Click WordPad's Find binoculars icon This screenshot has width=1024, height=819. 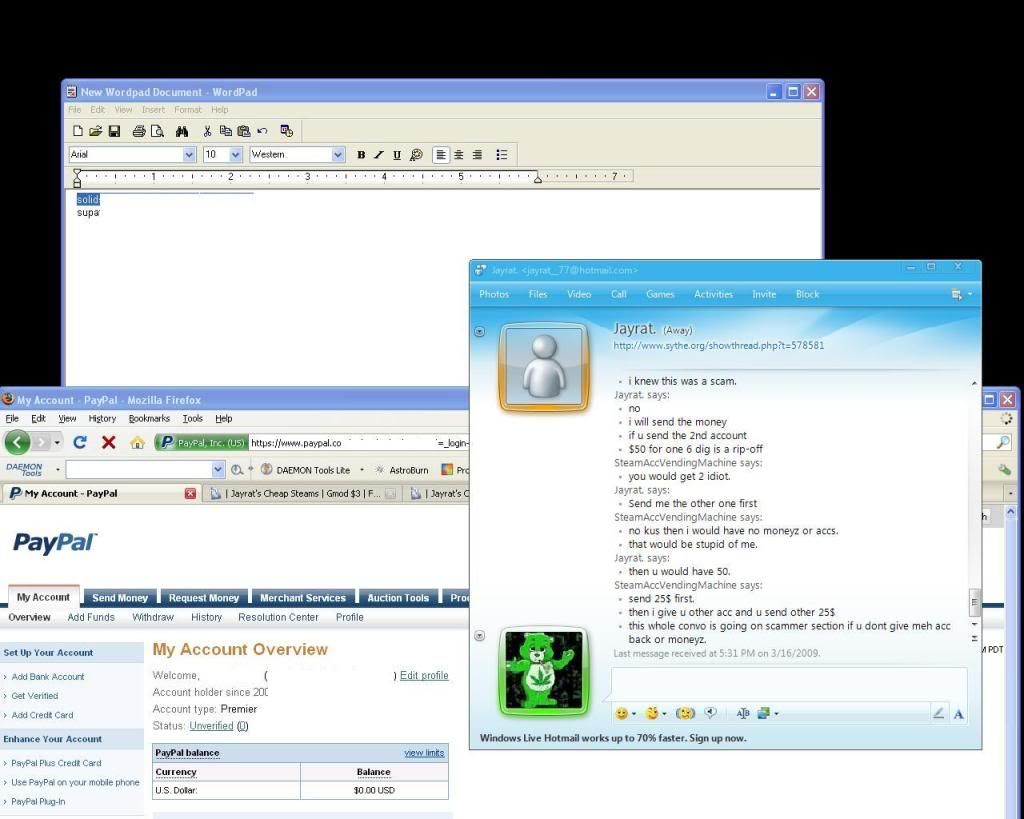(182, 131)
